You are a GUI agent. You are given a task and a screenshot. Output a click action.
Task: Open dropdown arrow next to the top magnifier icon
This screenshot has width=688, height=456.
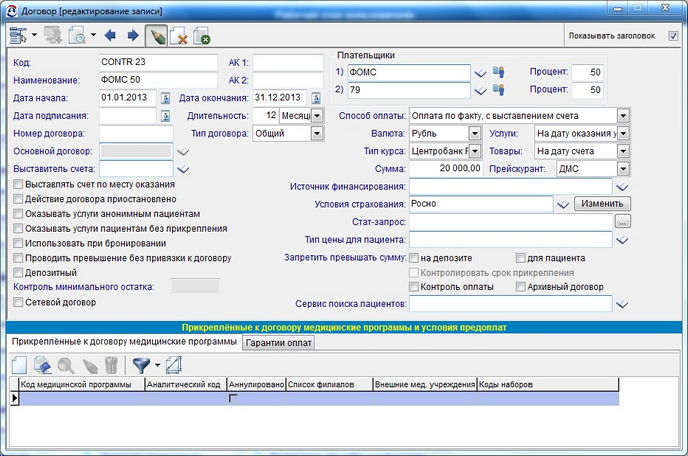point(93,35)
